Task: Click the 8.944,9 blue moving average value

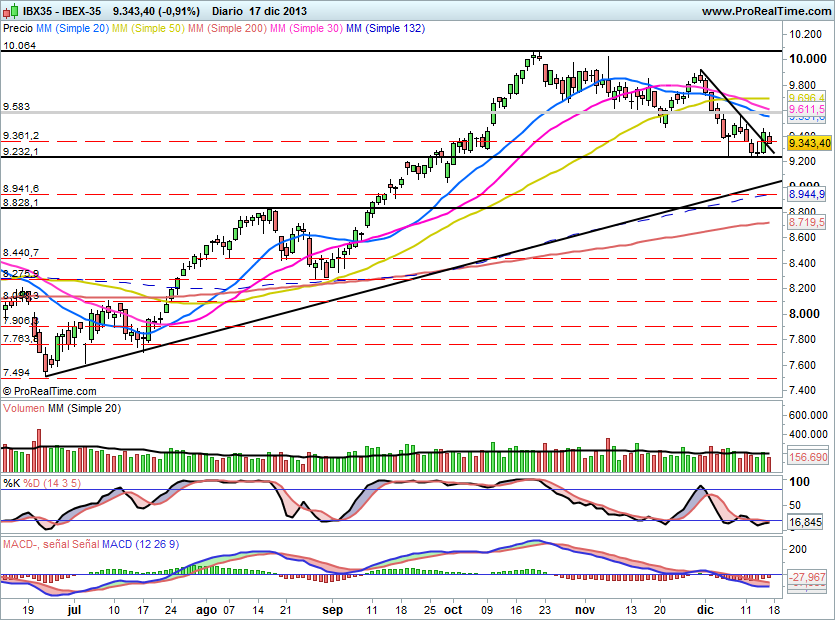Action: 806,194
